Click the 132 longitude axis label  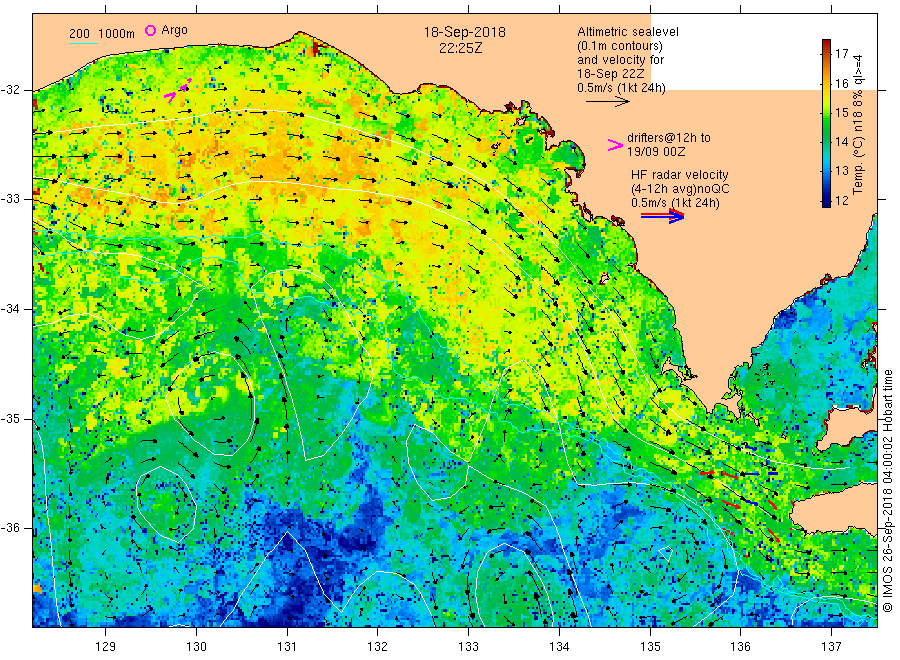pyautogui.click(x=378, y=647)
